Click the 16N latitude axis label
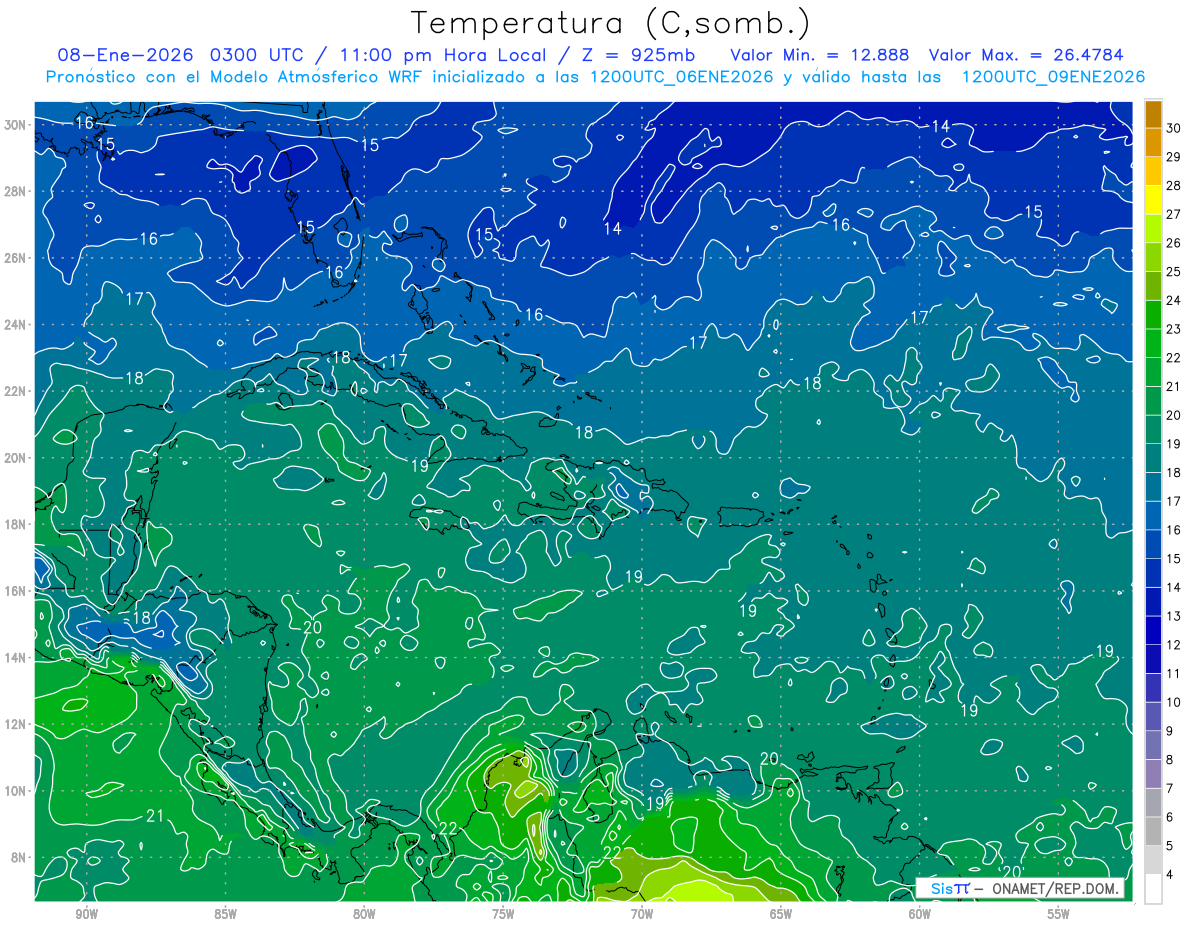Image resolution: width=1200 pixels, height=927 pixels. [x=15, y=591]
